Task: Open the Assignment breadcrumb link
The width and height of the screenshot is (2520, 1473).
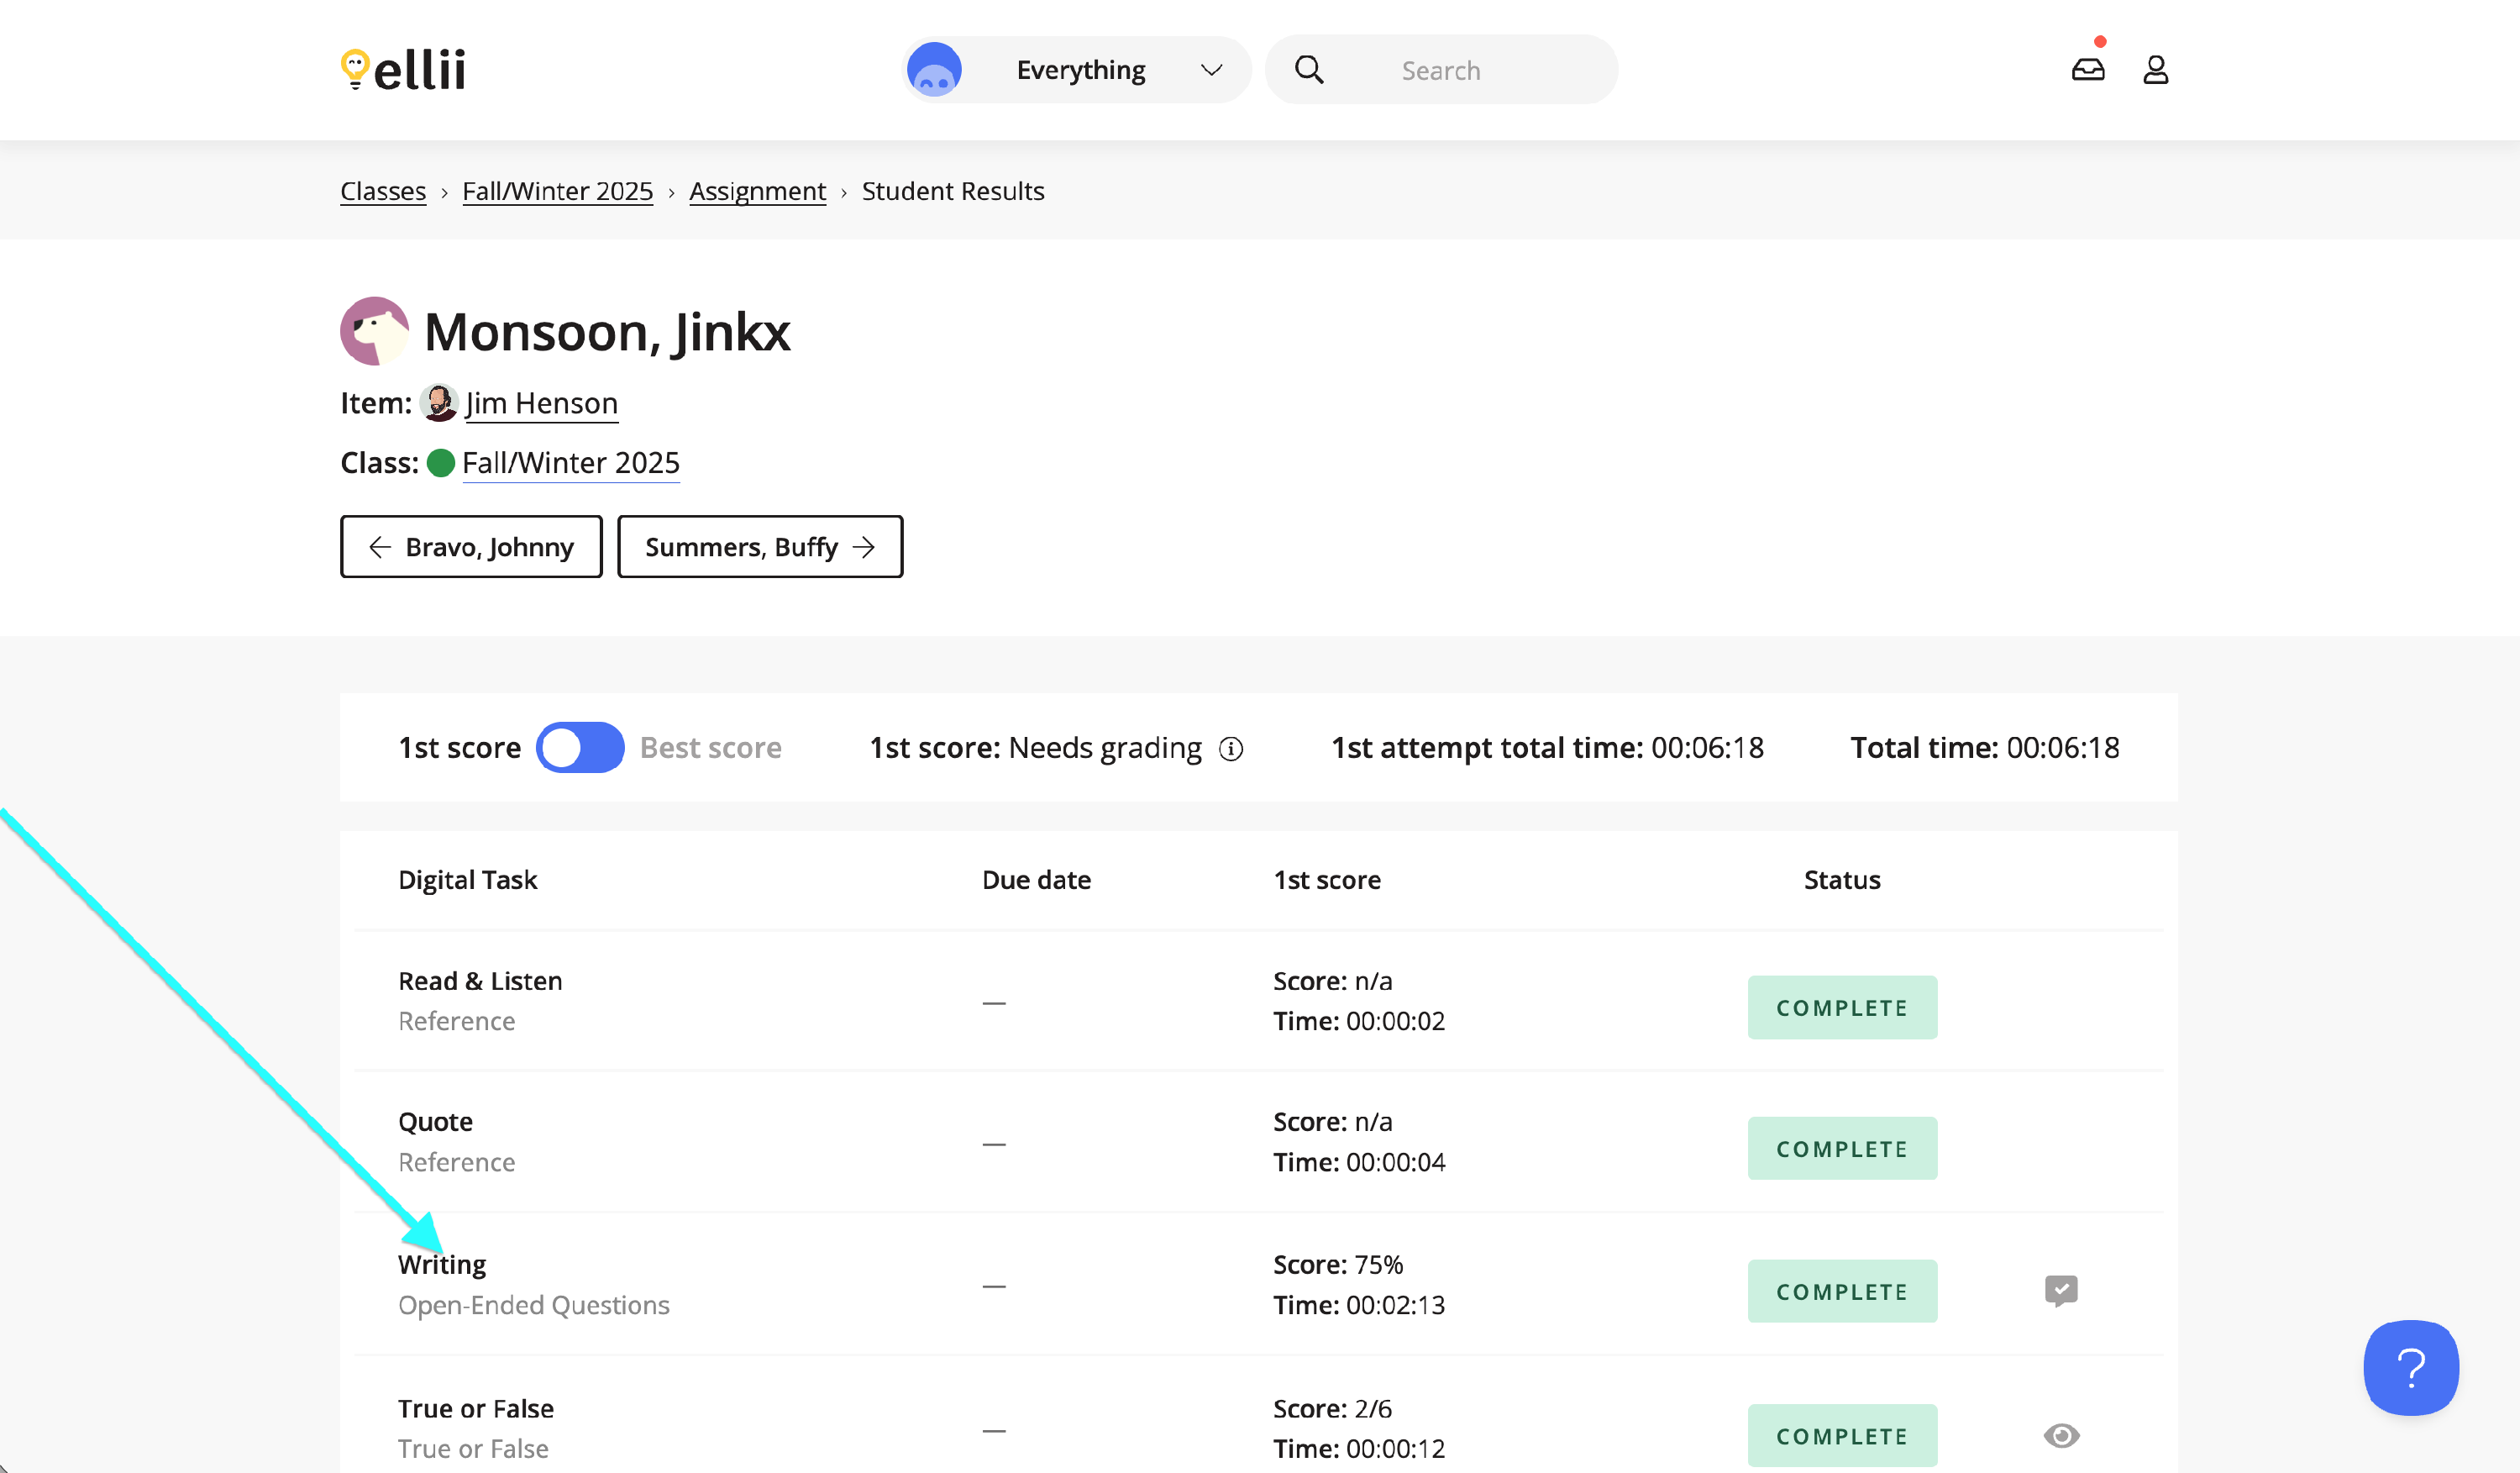Action: [757, 191]
